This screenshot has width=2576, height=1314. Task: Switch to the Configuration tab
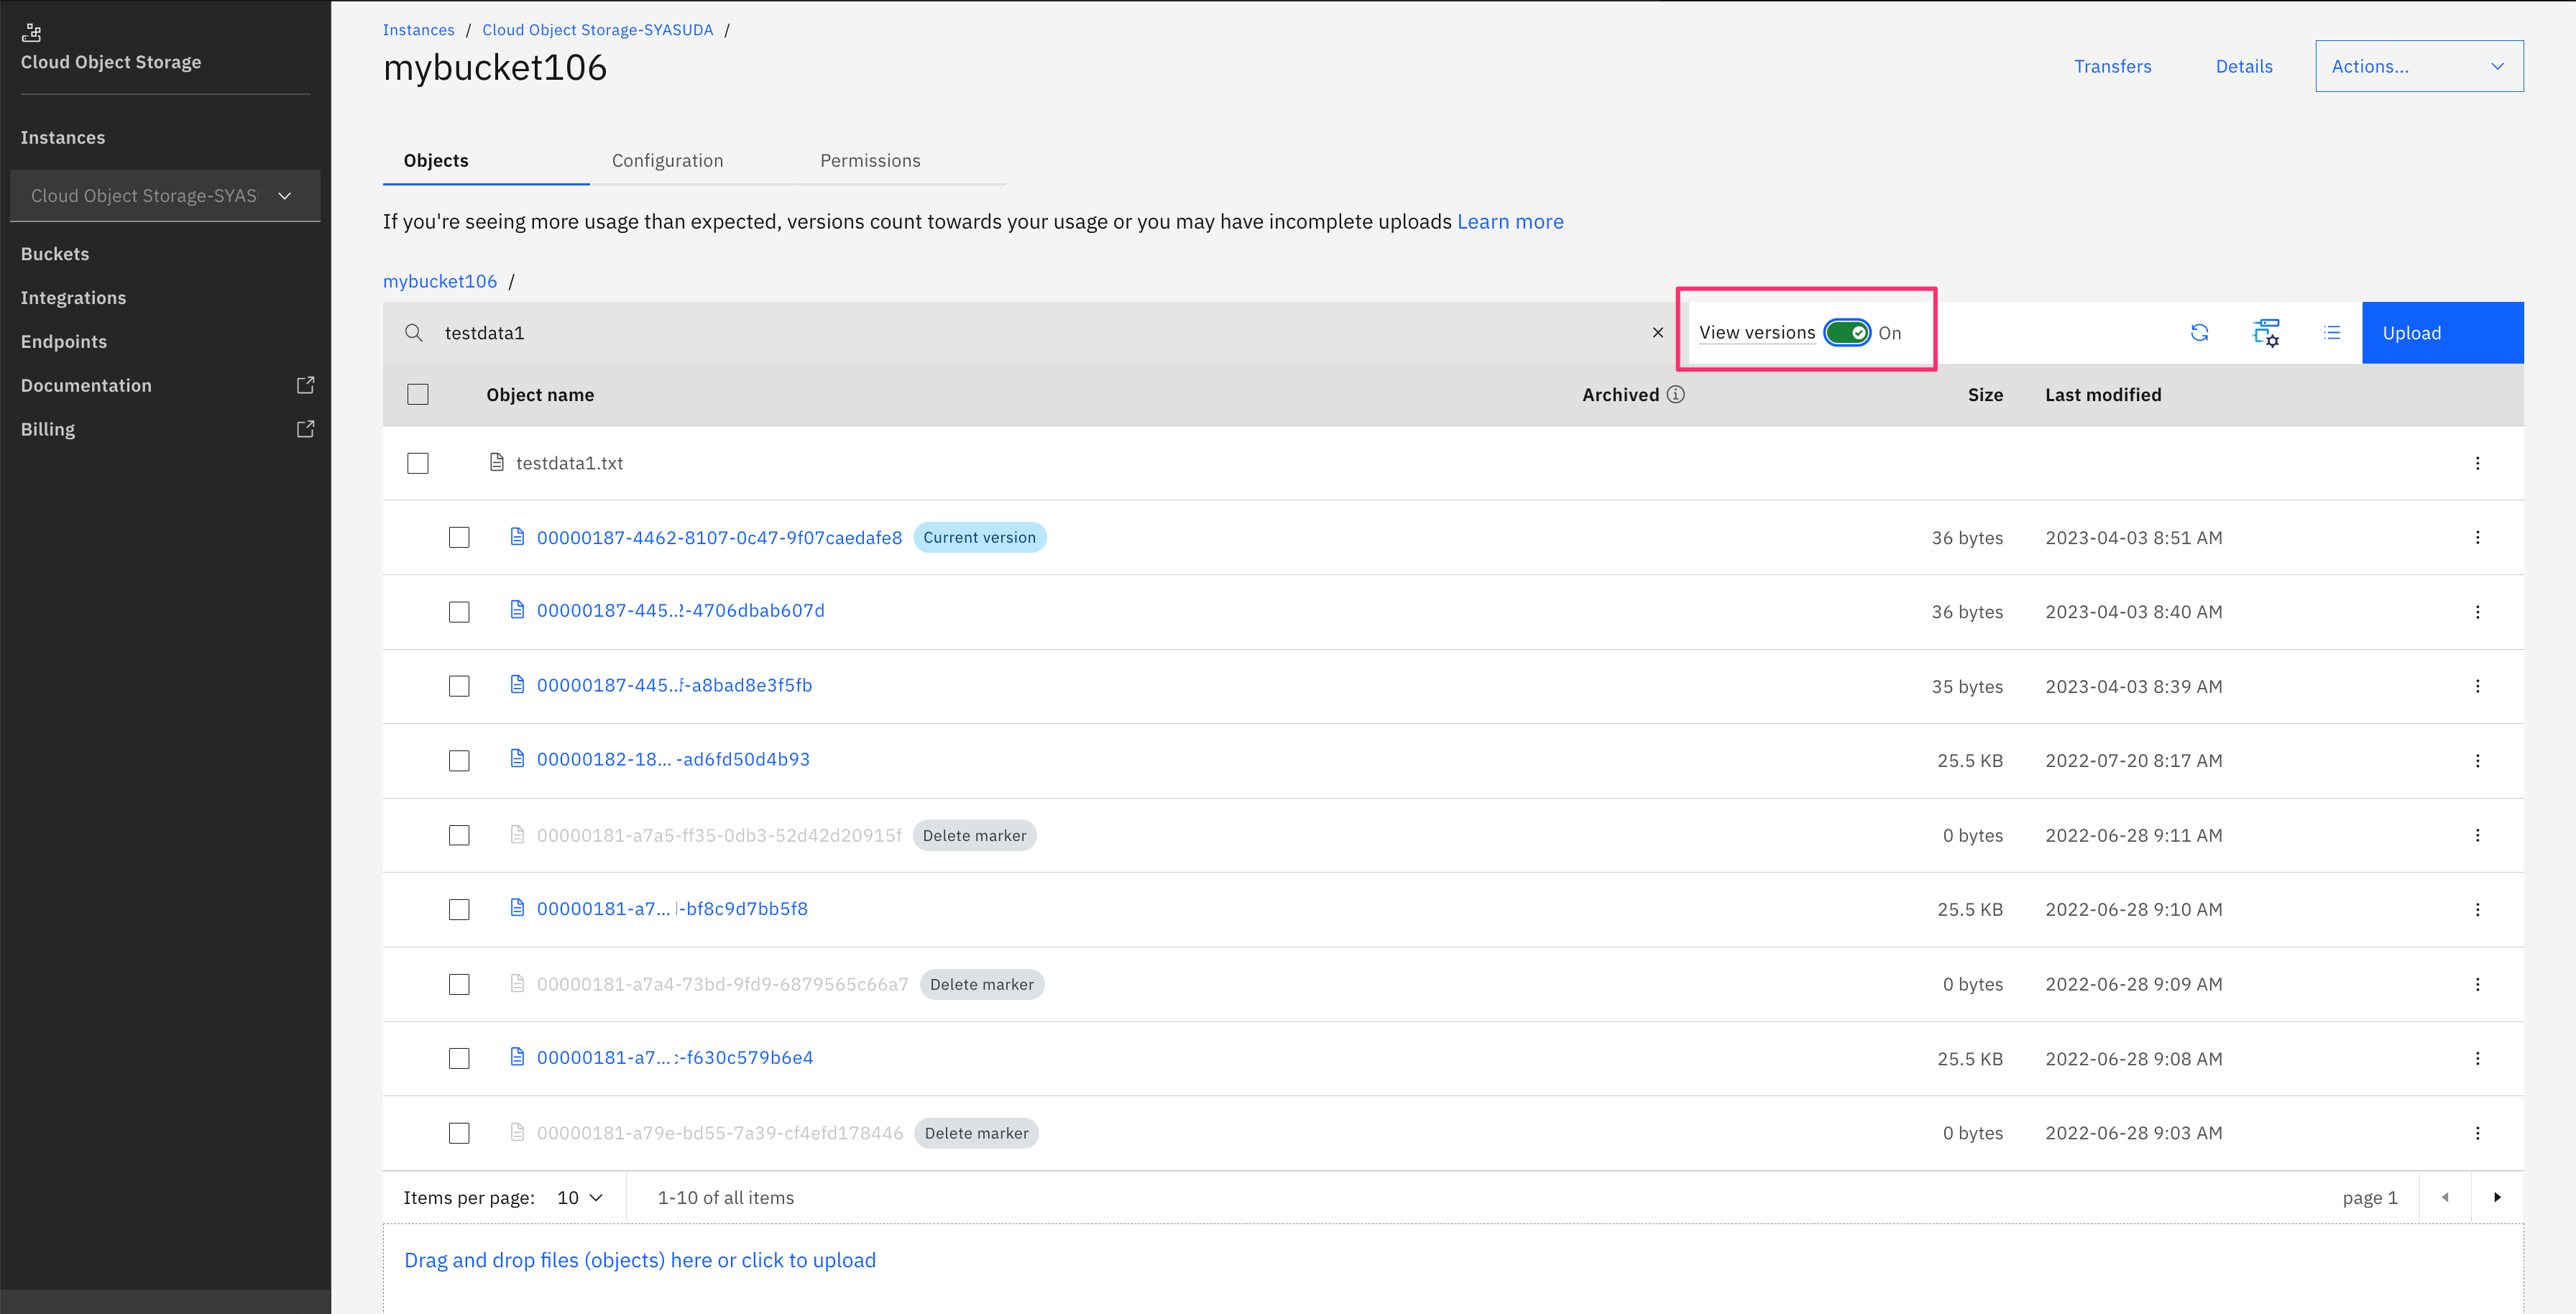click(667, 161)
